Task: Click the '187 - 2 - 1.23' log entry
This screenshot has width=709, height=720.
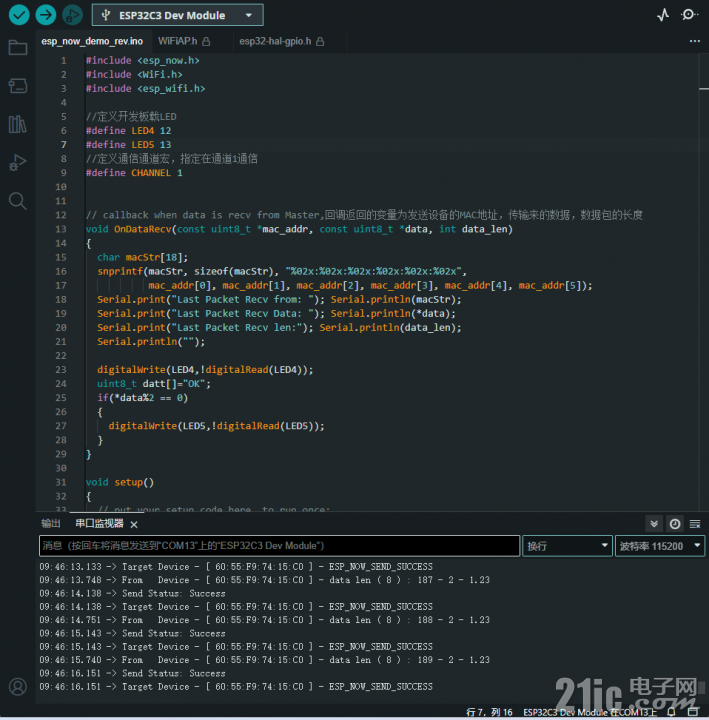Action: pyautogui.click(x=453, y=580)
